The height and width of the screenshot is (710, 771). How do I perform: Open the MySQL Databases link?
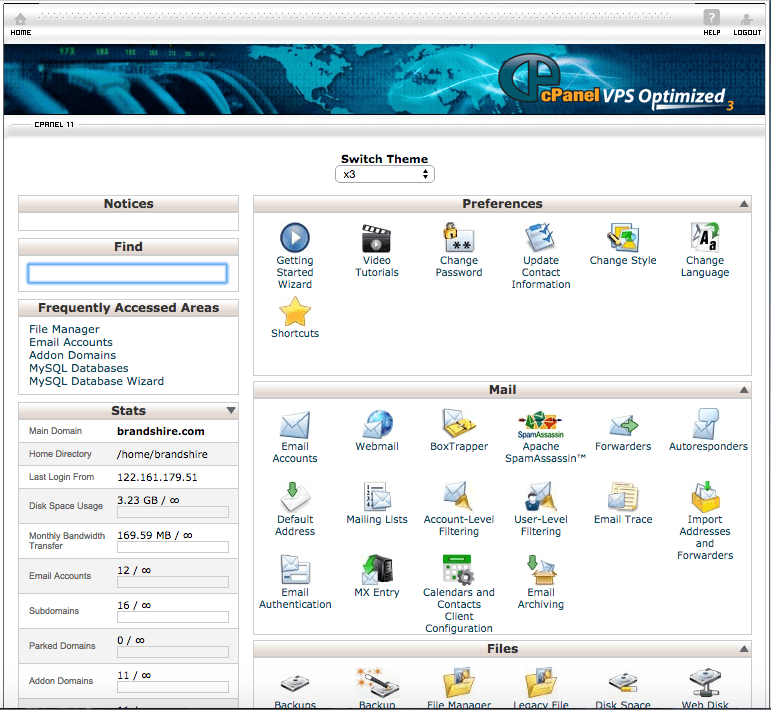[79, 368]
